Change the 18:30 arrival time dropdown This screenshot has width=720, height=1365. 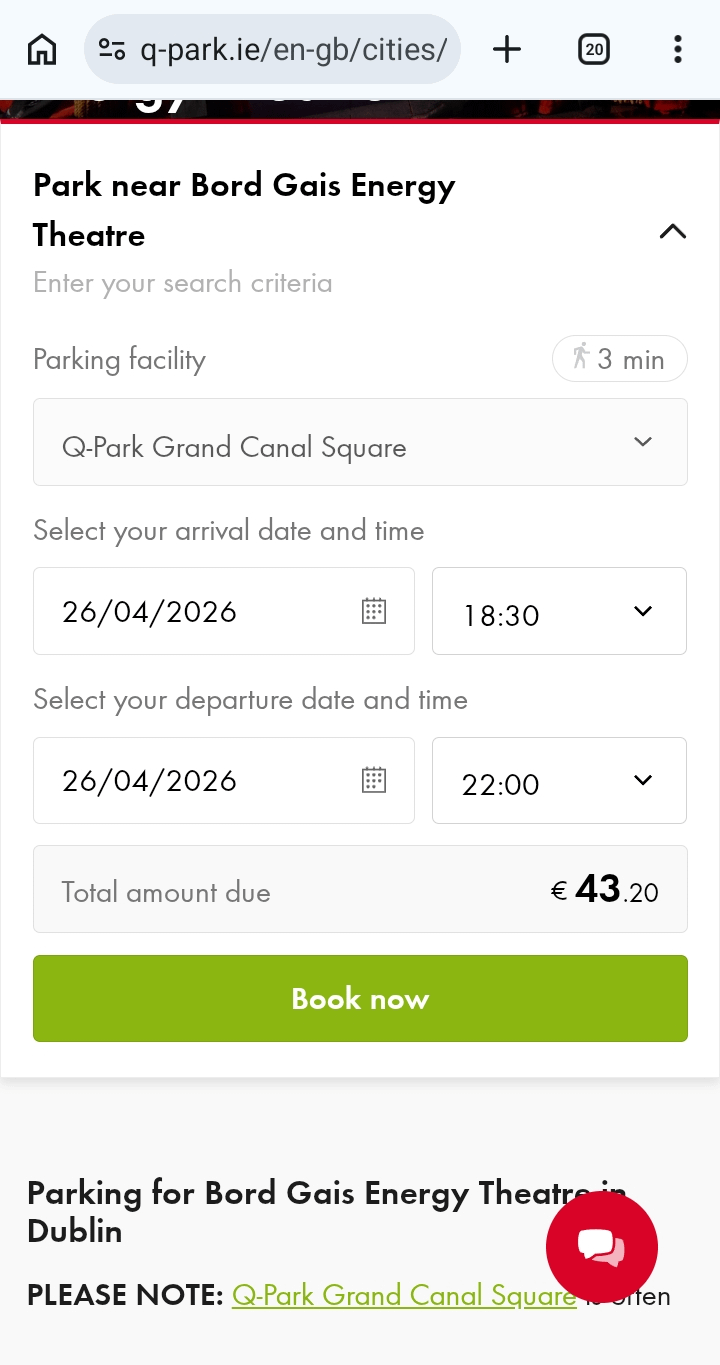(x=559, y=612)
